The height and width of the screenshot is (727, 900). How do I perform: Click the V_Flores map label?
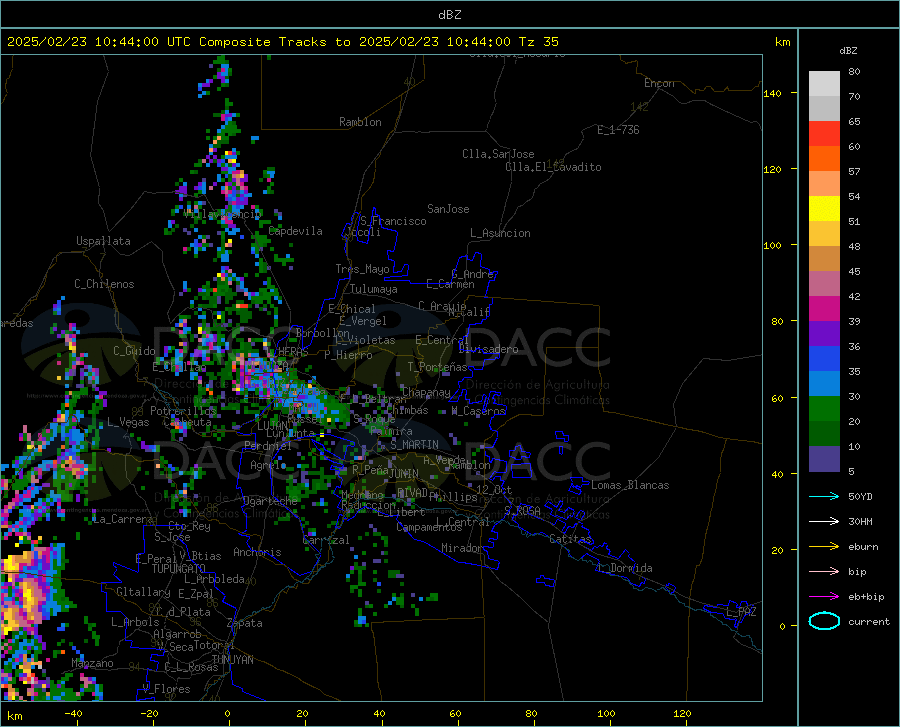(x=166, y=689)
